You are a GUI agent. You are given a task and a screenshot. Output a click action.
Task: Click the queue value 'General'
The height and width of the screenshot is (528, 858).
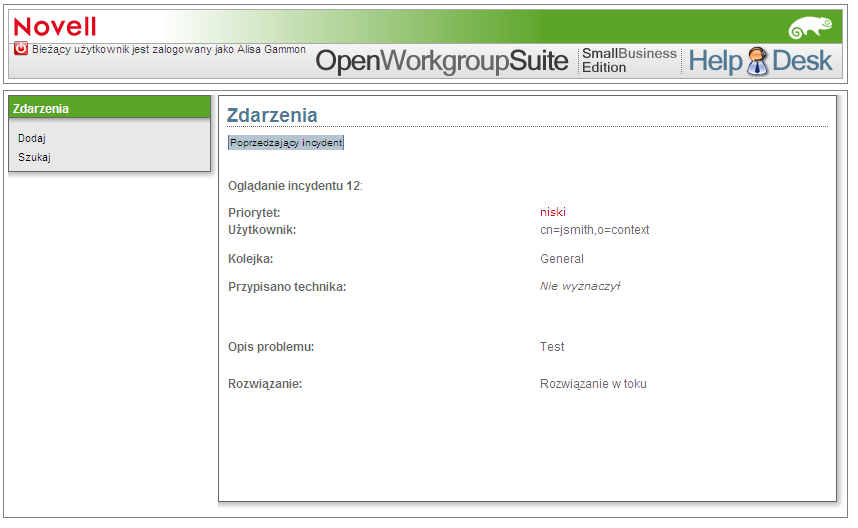click(x=561, y=259)
